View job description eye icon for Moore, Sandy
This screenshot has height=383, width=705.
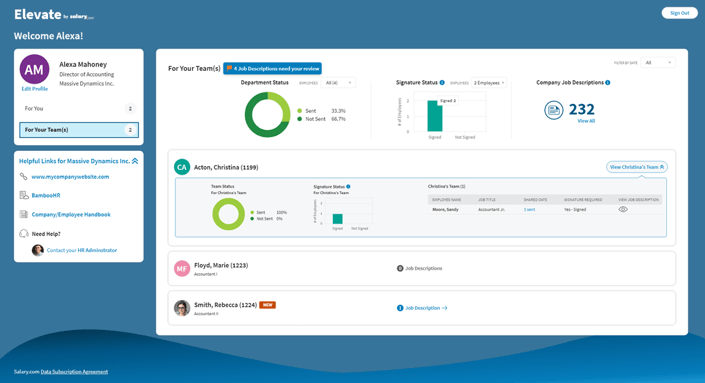point(623,209)
